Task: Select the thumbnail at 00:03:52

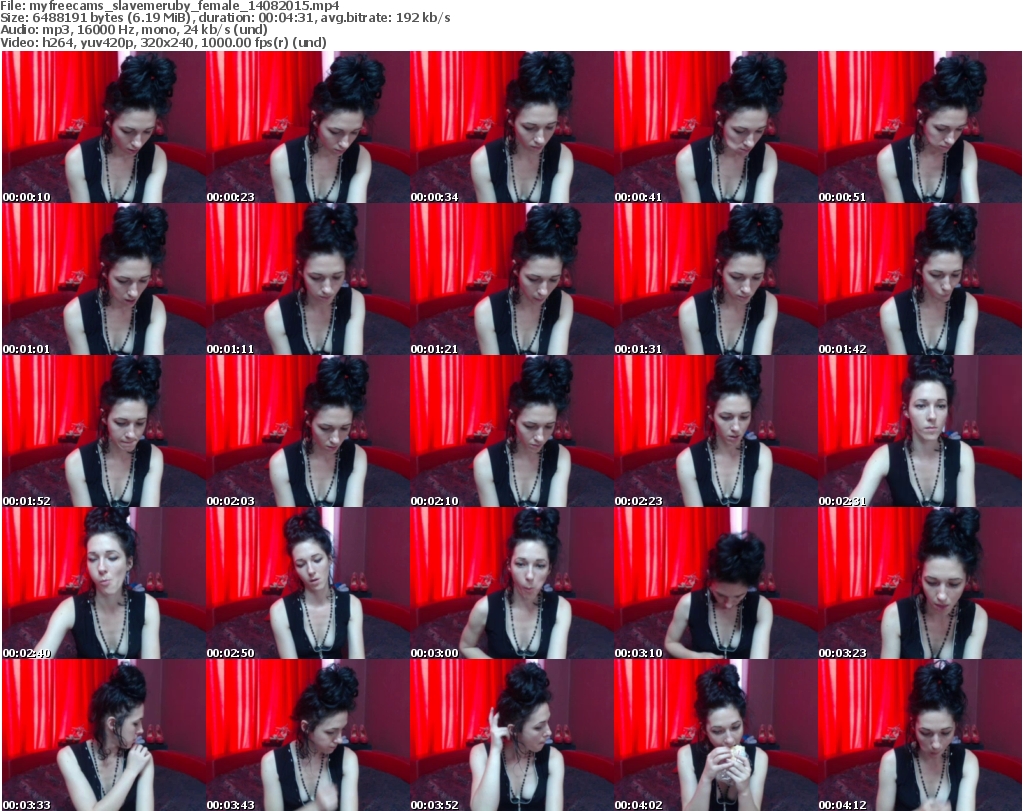Action: click(512, 735)
